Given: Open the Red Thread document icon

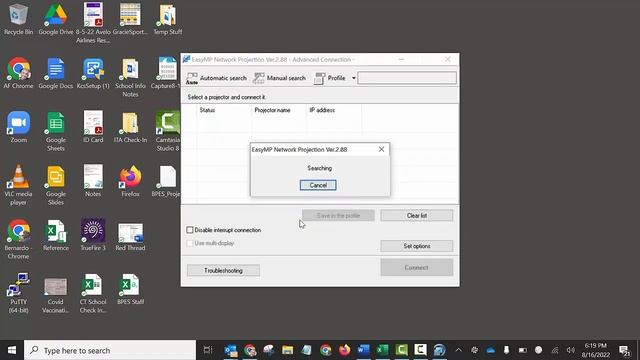Looking at the screenshot, I should 130,235.
